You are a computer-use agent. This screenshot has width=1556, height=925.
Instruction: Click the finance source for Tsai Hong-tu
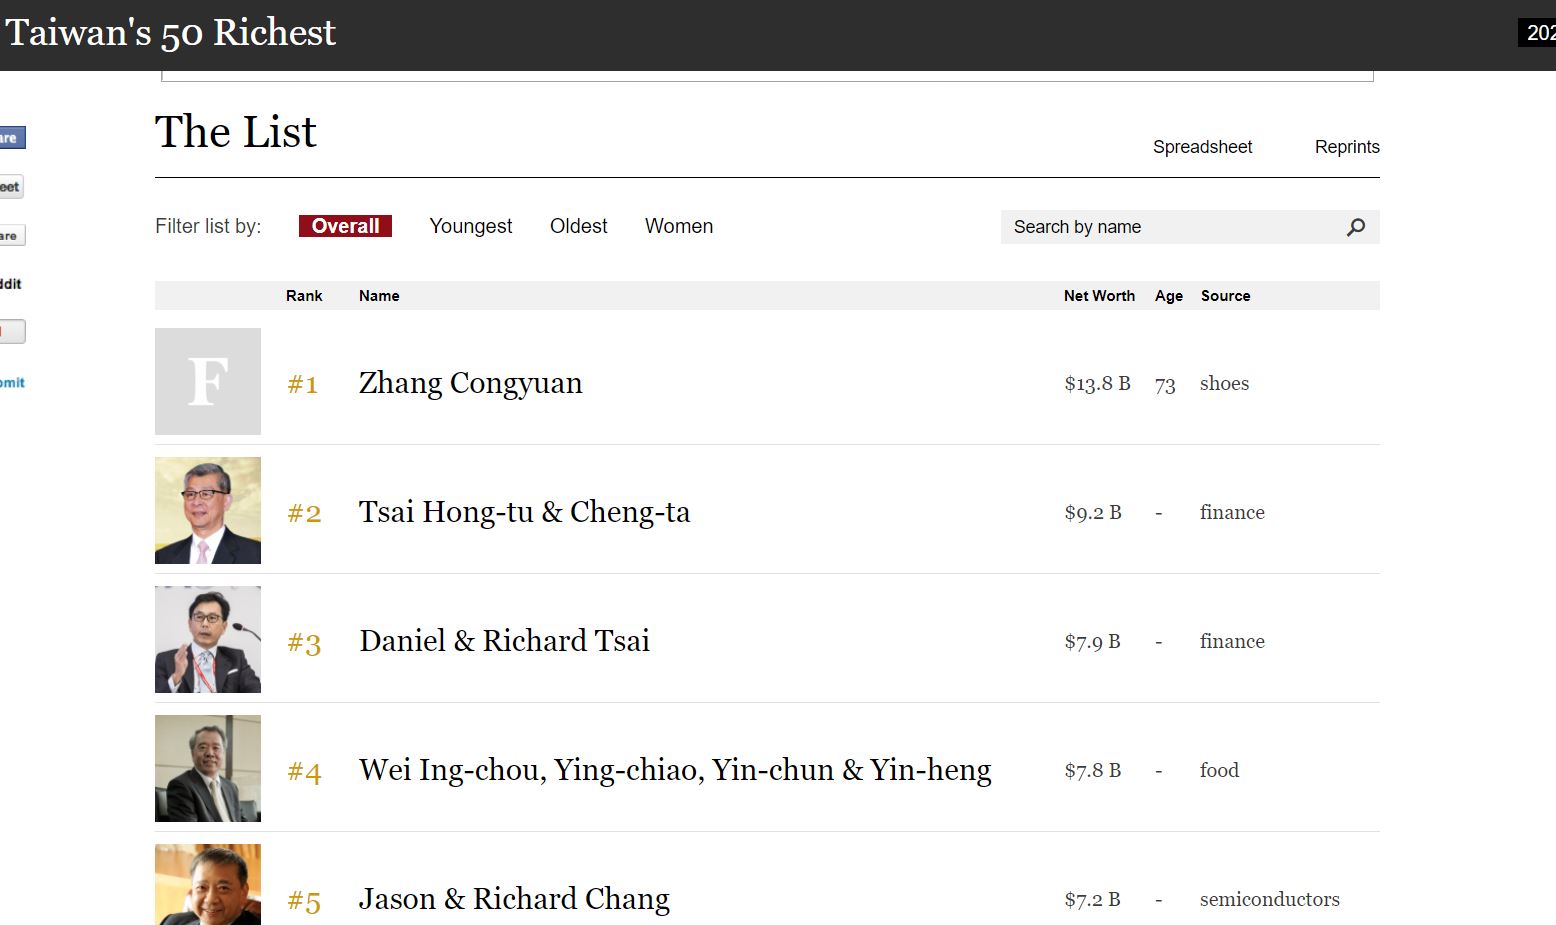coord(1232,513)
